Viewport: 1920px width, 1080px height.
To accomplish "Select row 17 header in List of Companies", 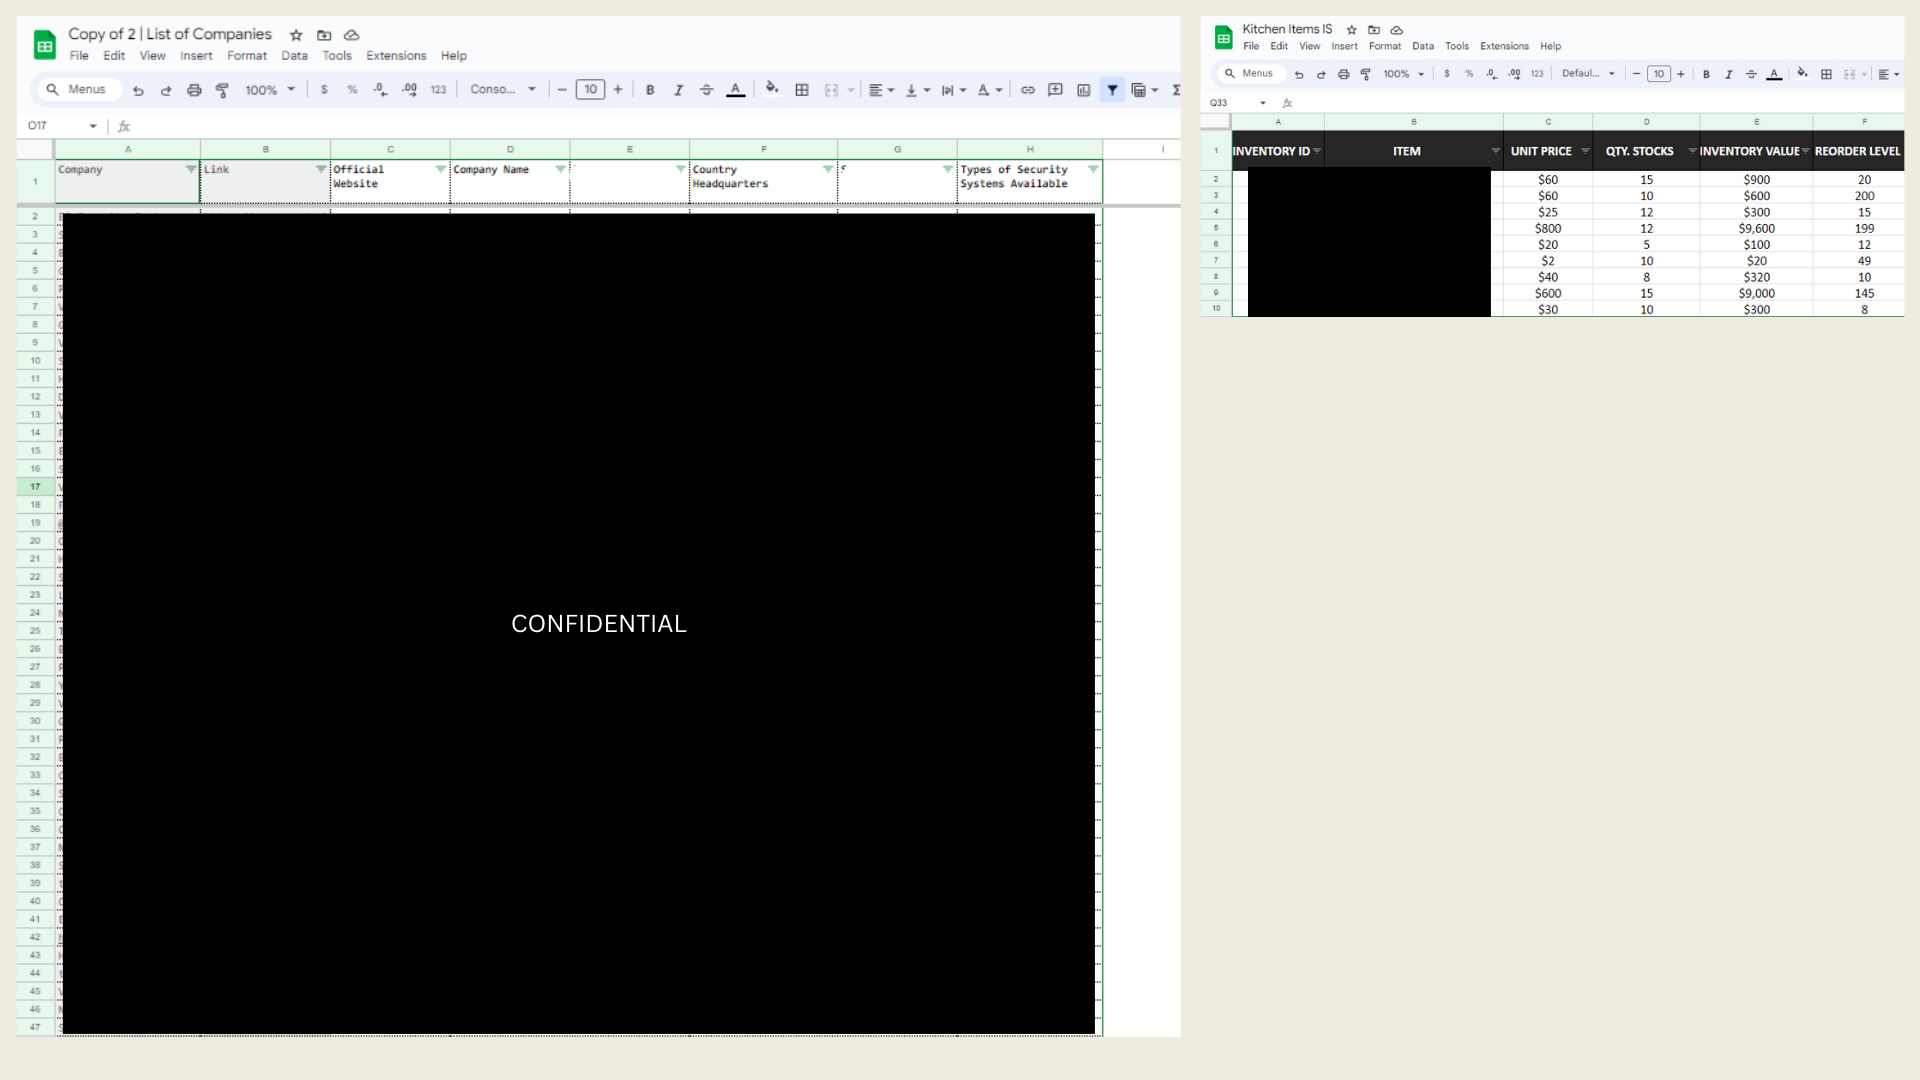I will pyautogui.click(x=35, y=487).
